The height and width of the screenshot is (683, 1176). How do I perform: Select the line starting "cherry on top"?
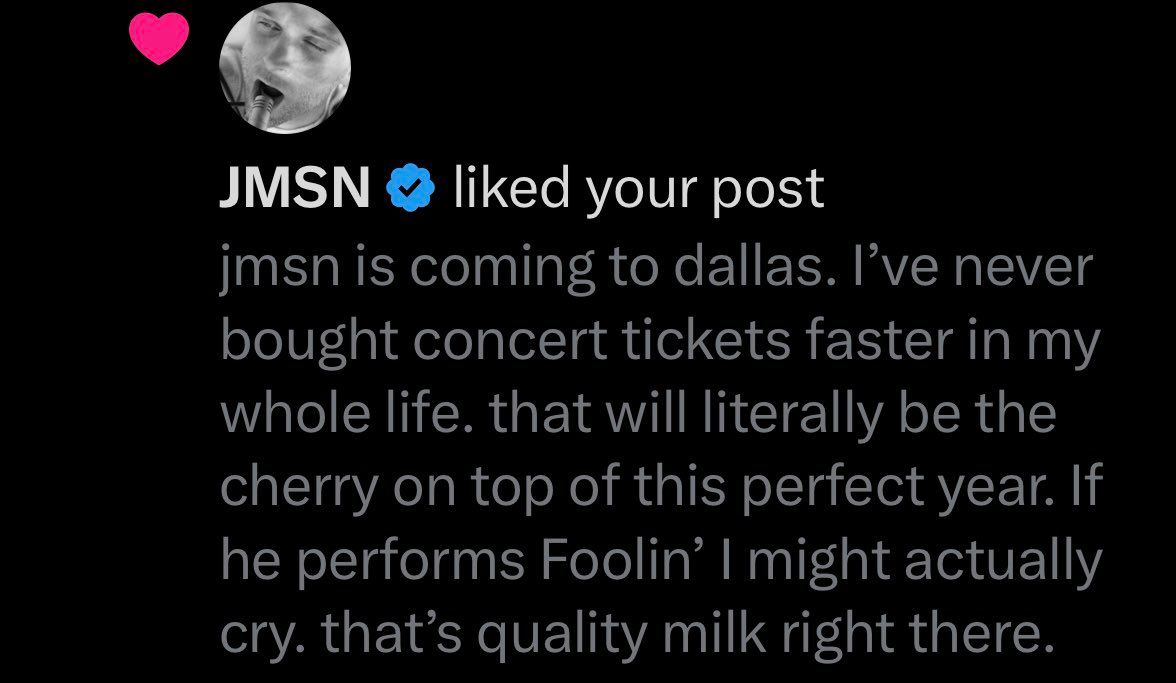(x=658, y=486)
